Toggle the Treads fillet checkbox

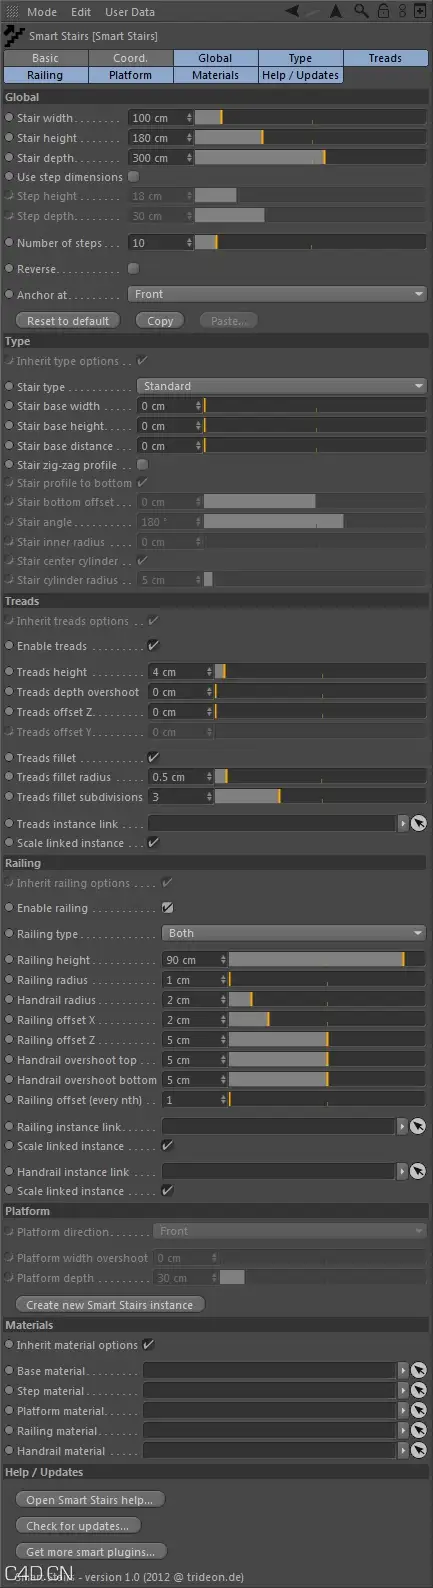(x=153, y=757)
